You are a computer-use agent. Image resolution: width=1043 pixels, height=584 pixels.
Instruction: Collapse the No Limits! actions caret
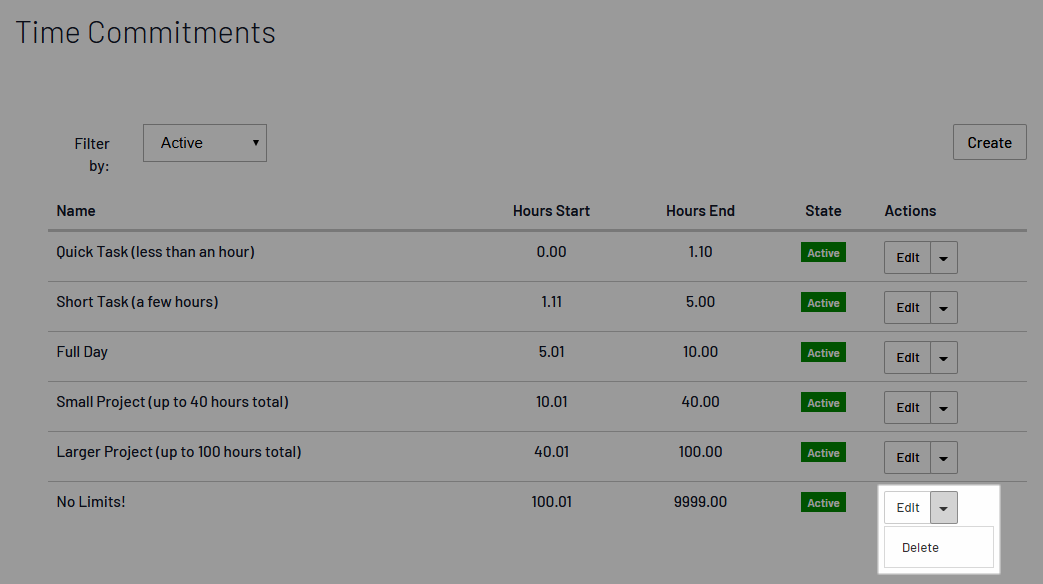[944, 508]
